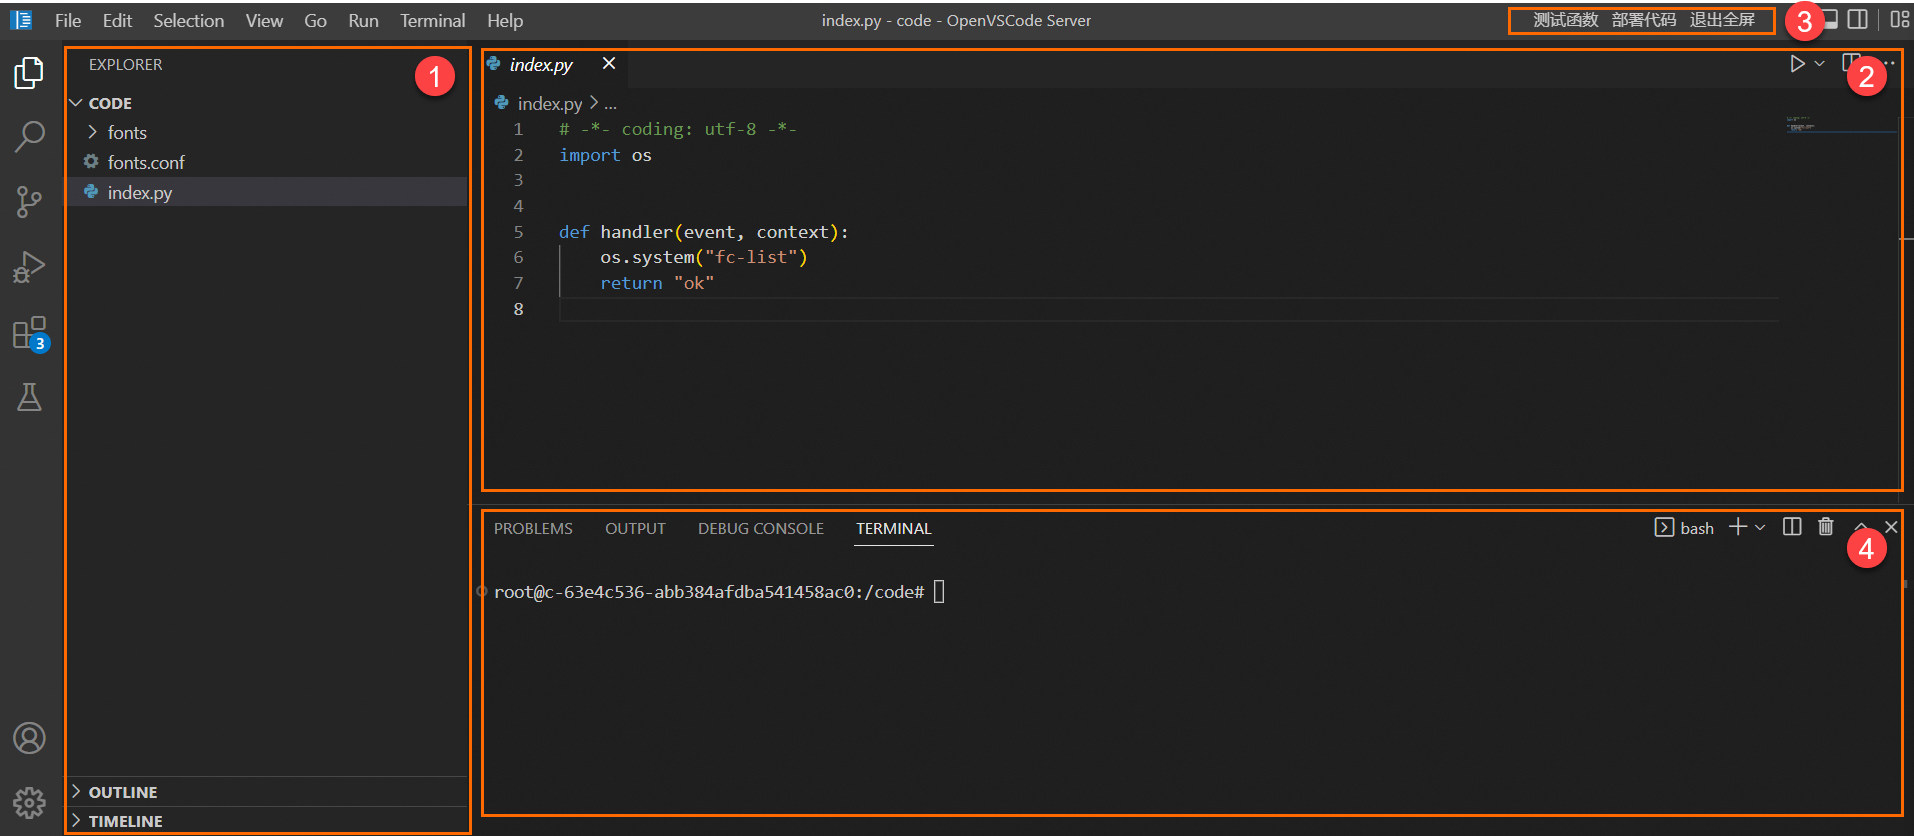Image resolution: width=1914 pixels, height=836 pixels.
Task: Open the Testing flask view
Action: (x=29, y=398)
